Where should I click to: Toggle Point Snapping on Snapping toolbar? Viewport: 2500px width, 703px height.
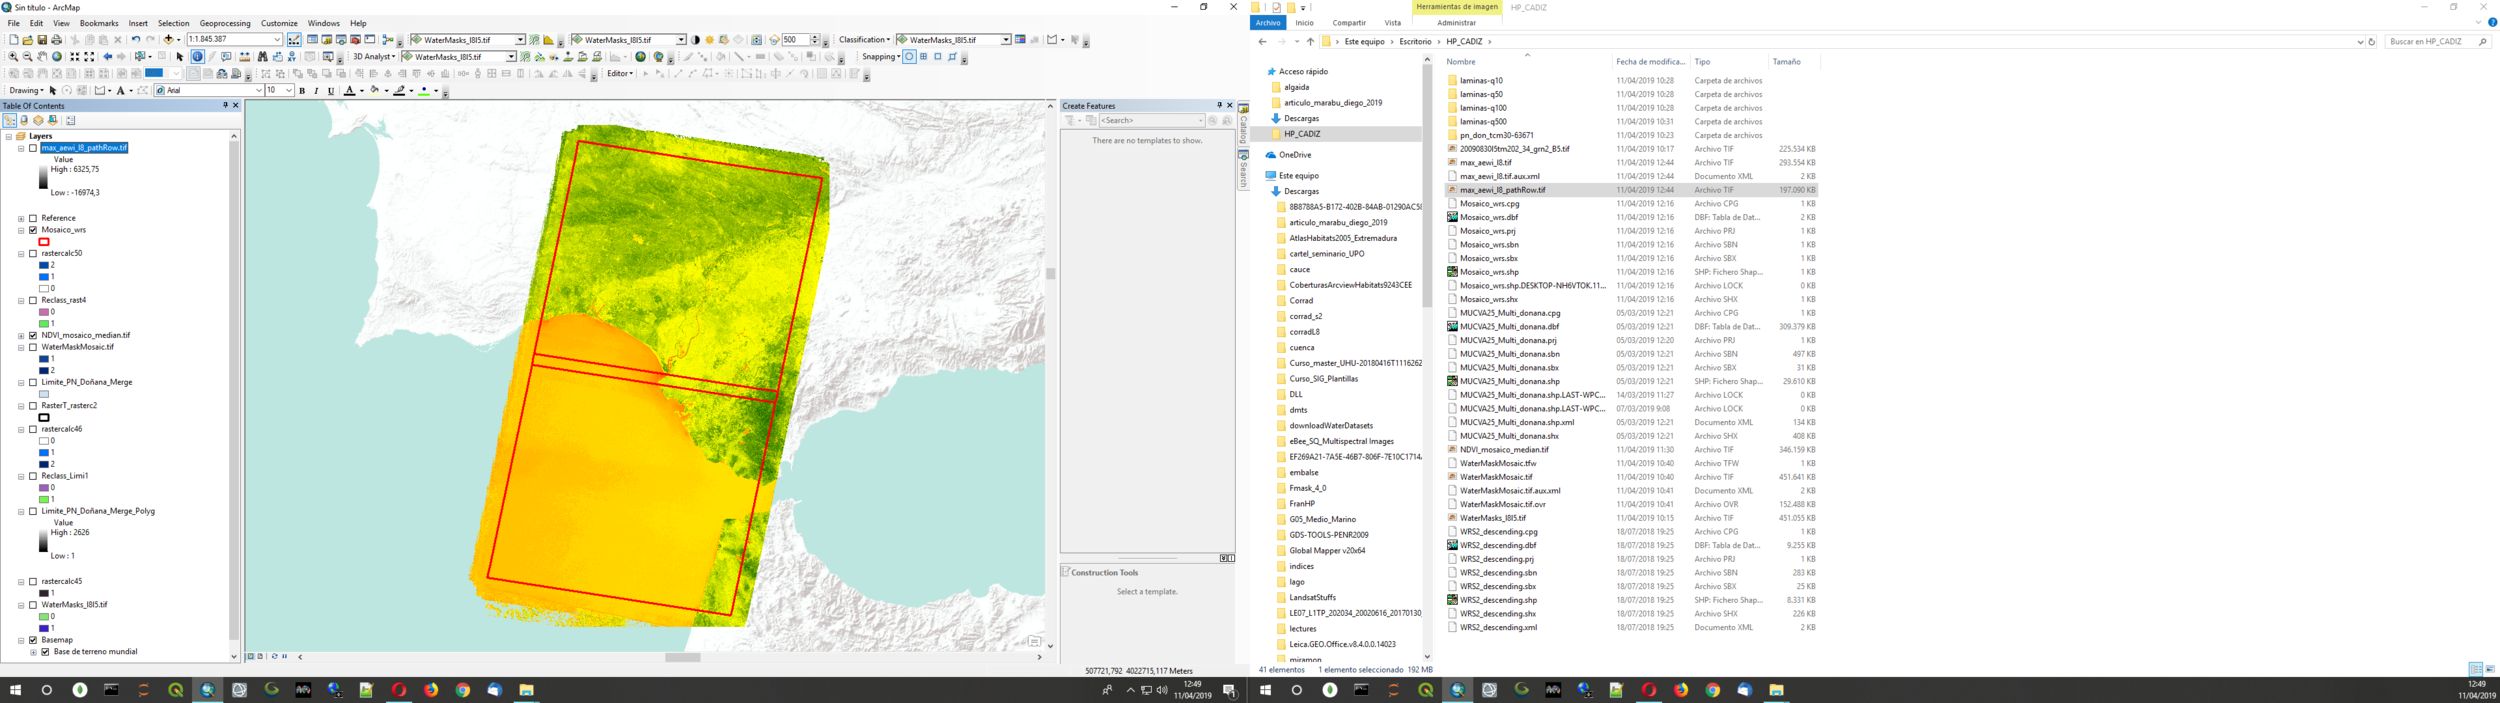pos(909,57)
